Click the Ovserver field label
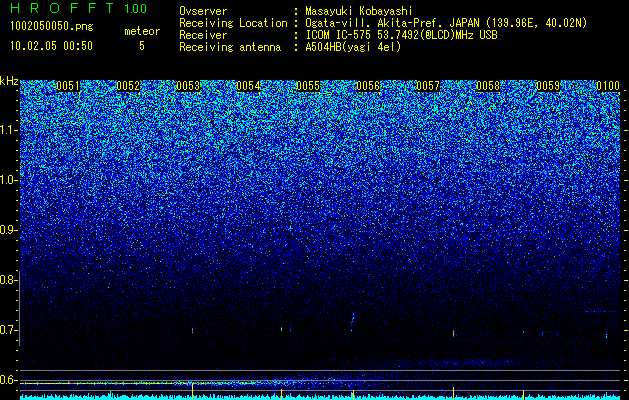The width and height of the screenshot is (629, 400). click(x=203, y=11)
